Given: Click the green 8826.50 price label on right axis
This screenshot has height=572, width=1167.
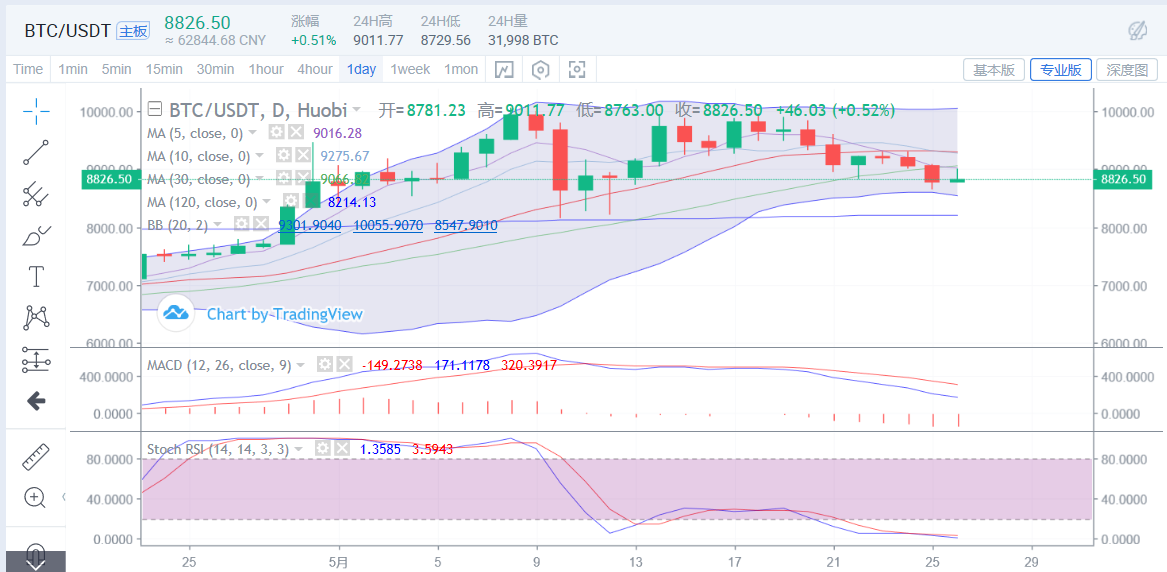Looking at the screenshot, I should pyautogui.click(x=1125, y=179).
